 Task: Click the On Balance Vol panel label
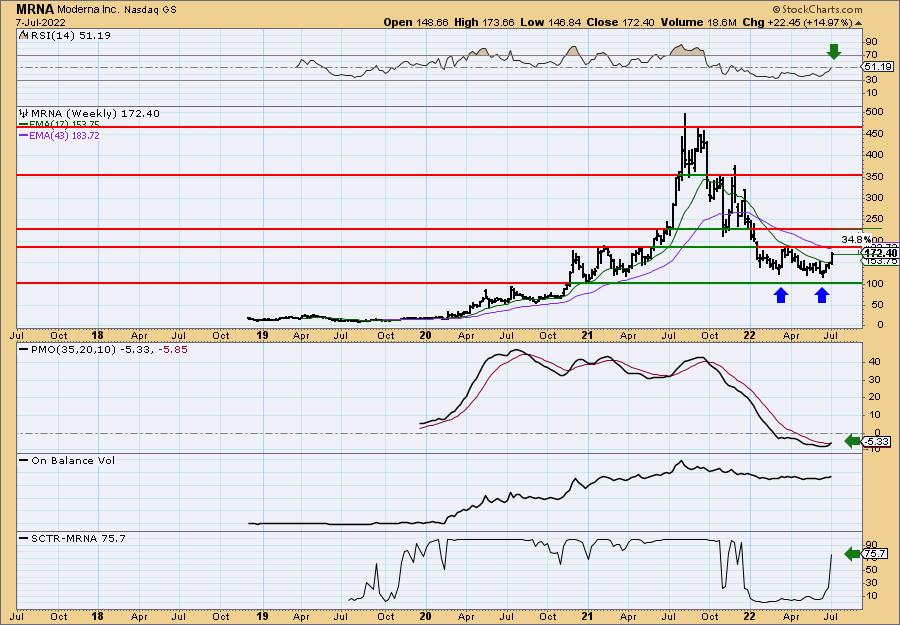[73, 460]
